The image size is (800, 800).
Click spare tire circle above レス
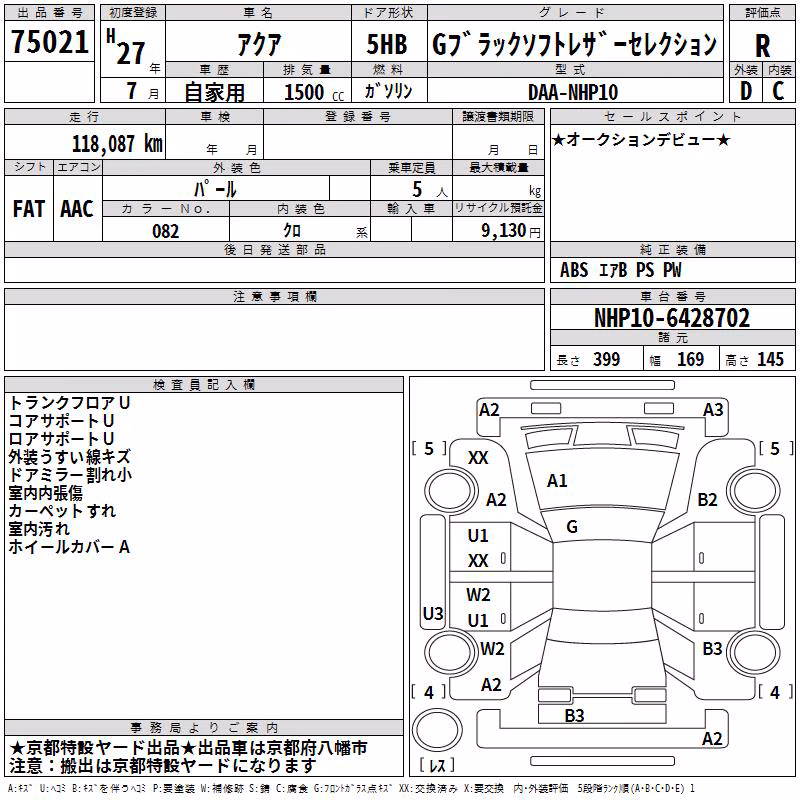tap(437, 730)
